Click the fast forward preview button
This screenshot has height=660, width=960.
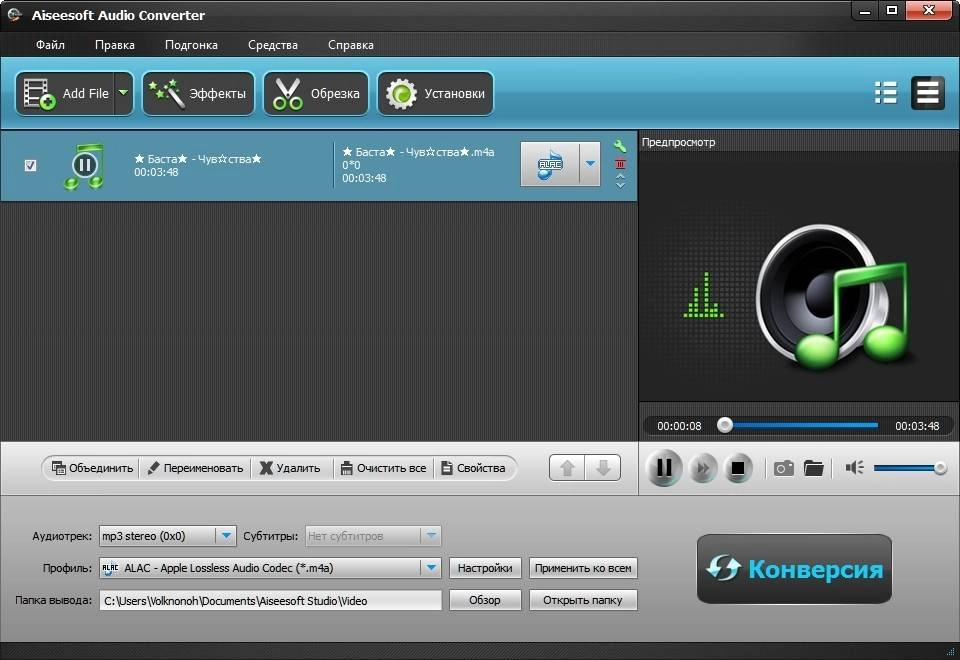pyautogui.click(x=703, y=469)
